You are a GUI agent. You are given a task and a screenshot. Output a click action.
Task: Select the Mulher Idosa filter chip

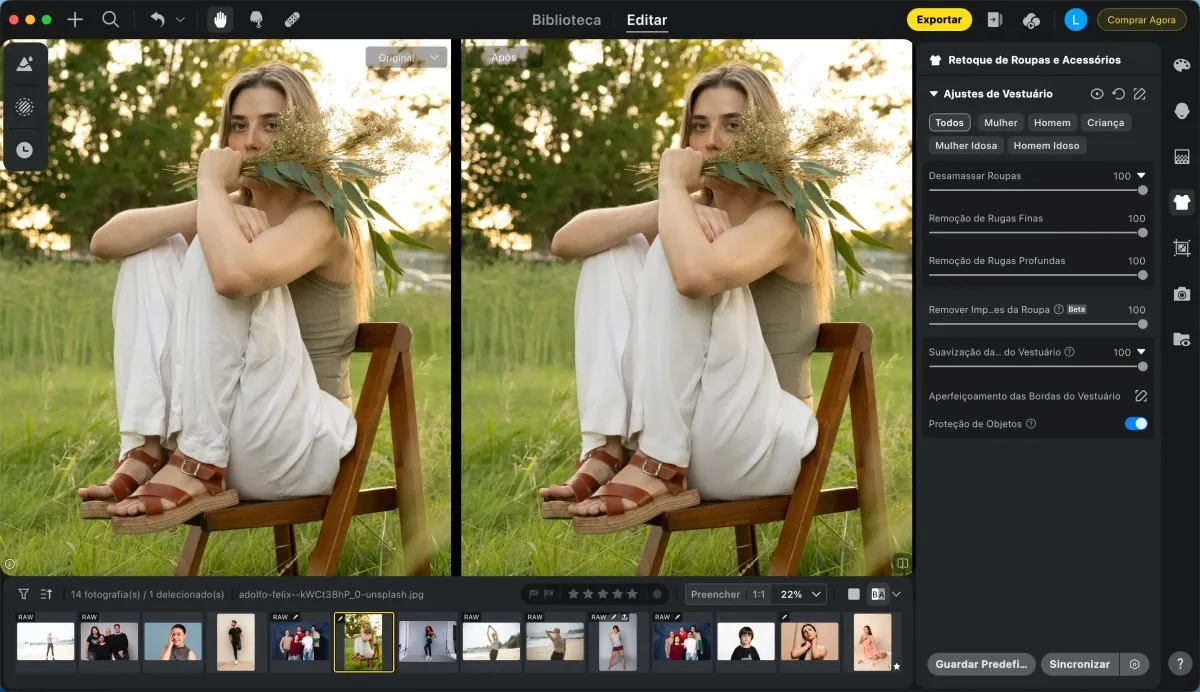click(x=966, y=146)
